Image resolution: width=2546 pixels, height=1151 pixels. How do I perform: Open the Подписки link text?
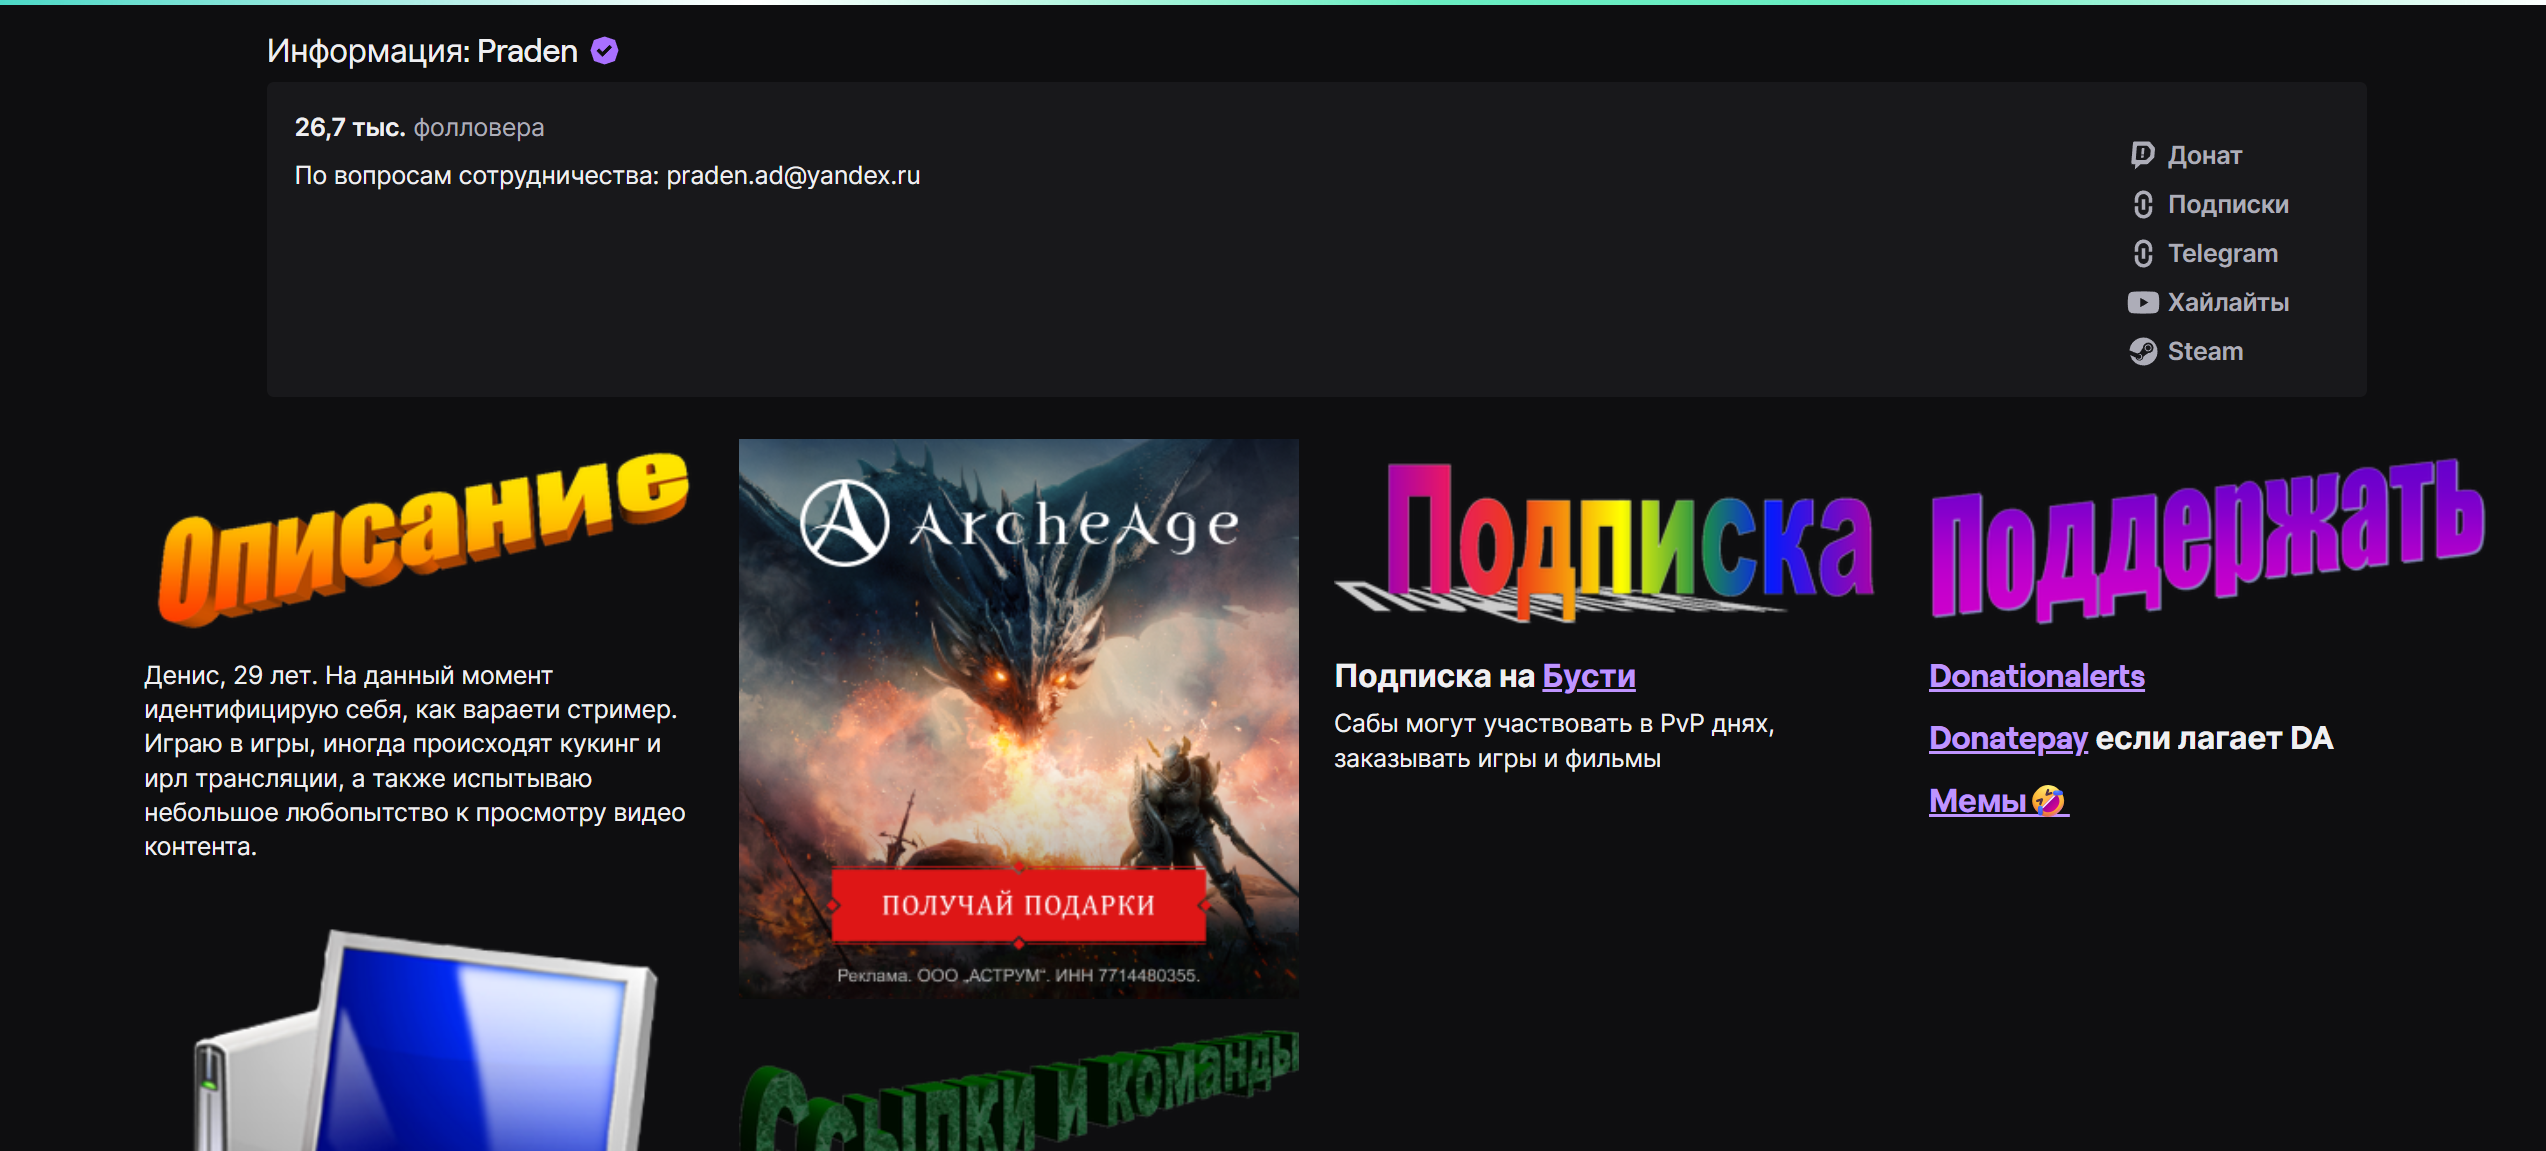[2227, 205]
